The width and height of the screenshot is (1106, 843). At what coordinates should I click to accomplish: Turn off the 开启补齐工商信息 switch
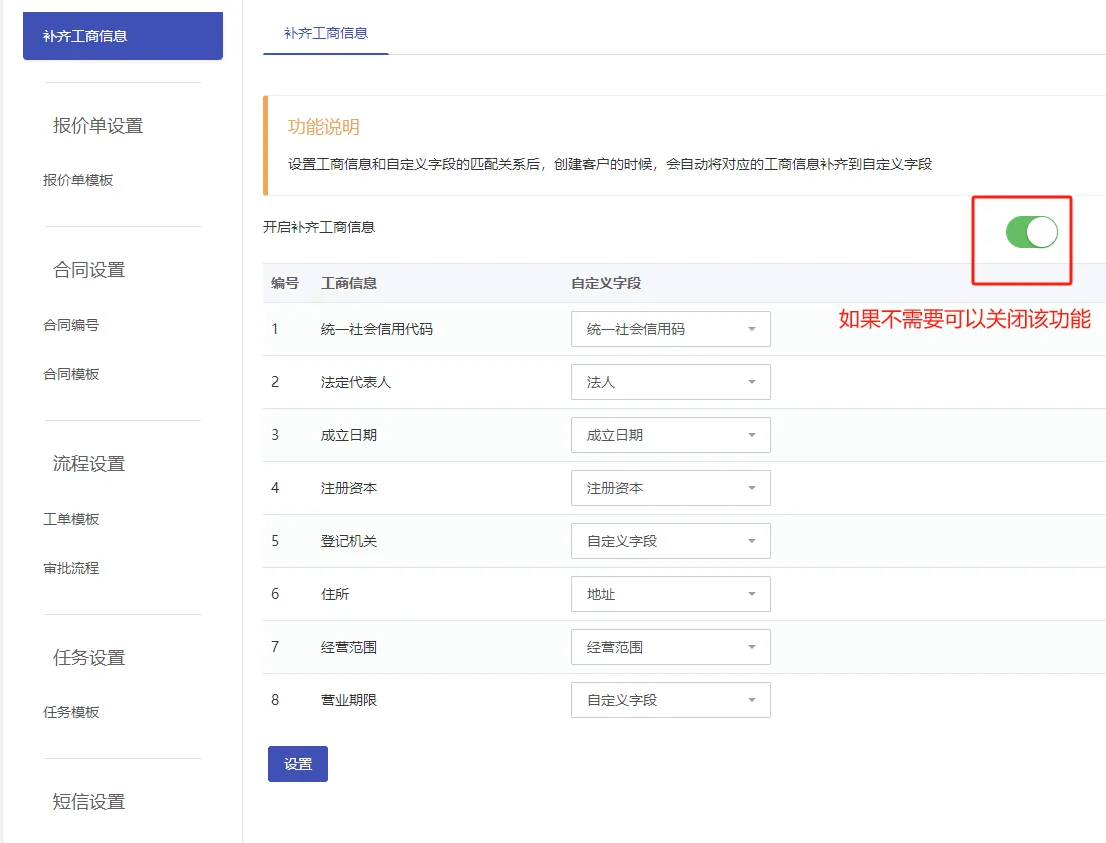click(x=1031, y=232)
